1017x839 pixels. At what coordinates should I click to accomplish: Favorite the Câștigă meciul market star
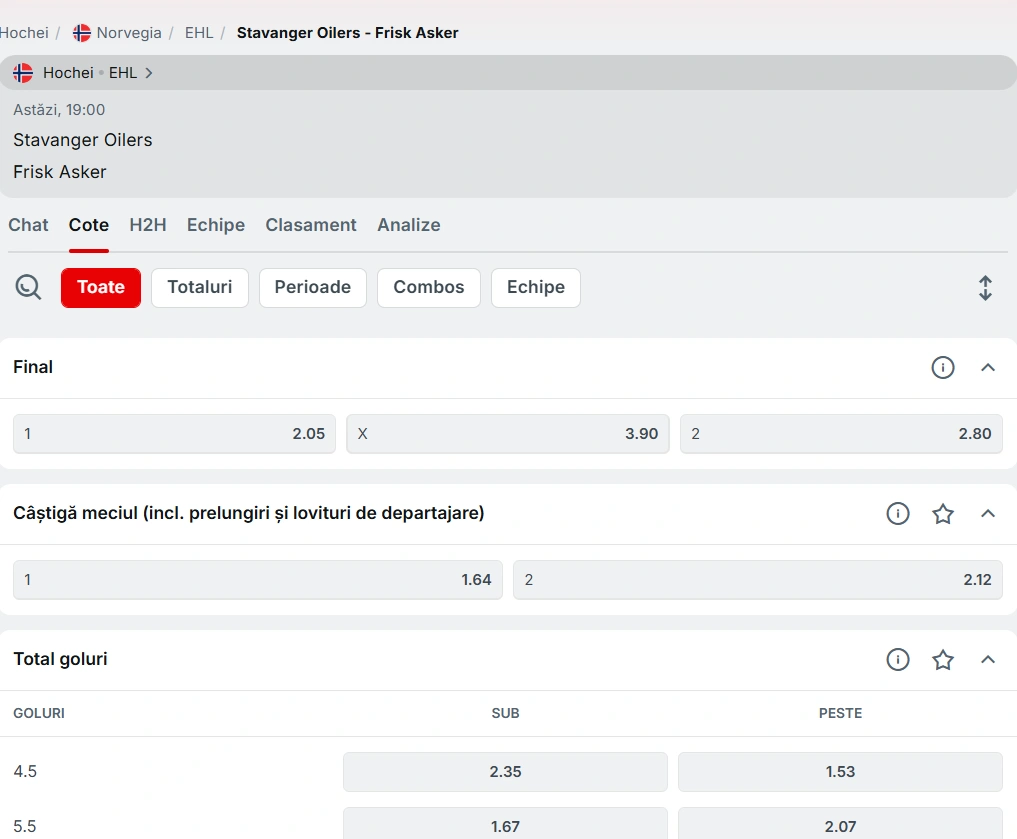point(942,514)
